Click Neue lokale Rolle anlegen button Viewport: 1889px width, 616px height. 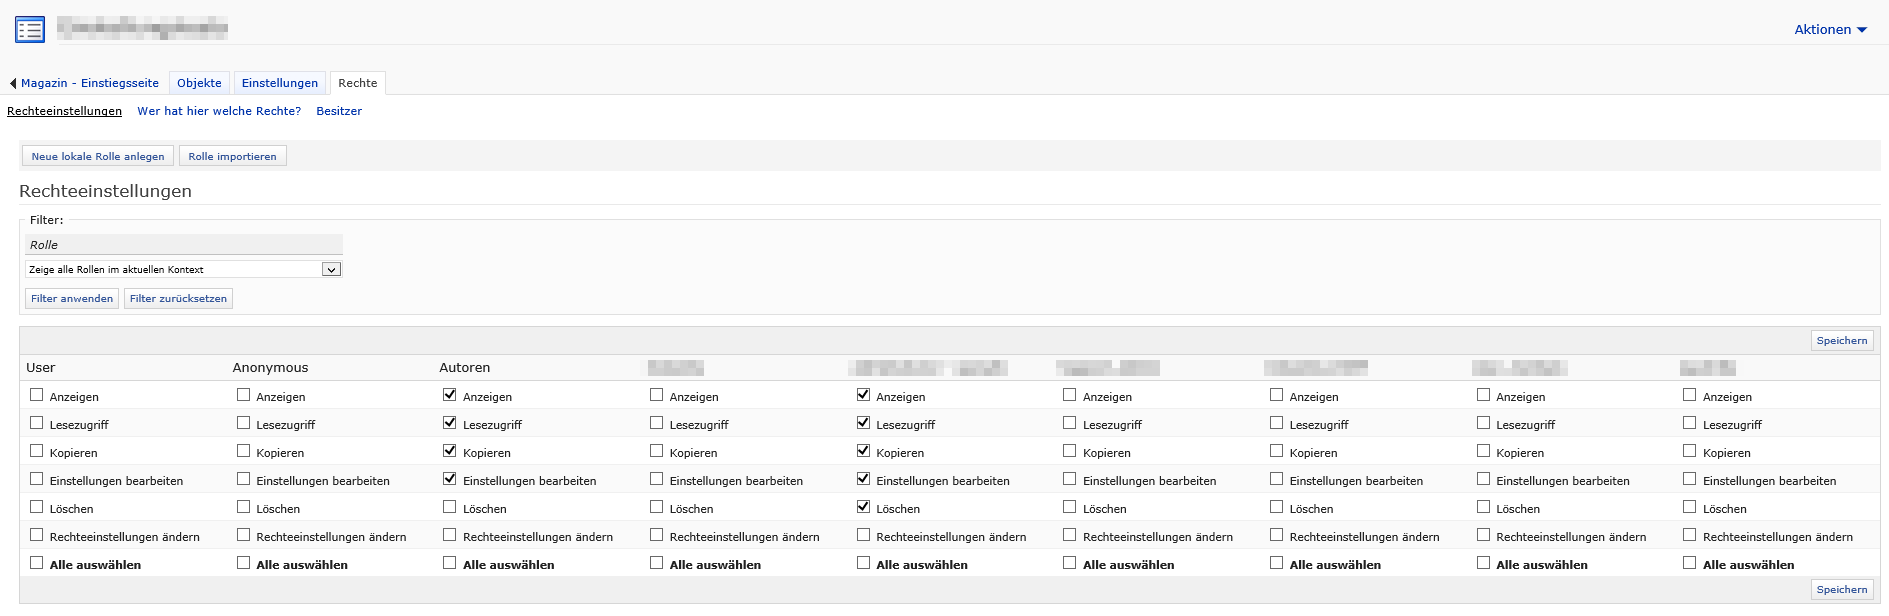[x=98, y=157]
